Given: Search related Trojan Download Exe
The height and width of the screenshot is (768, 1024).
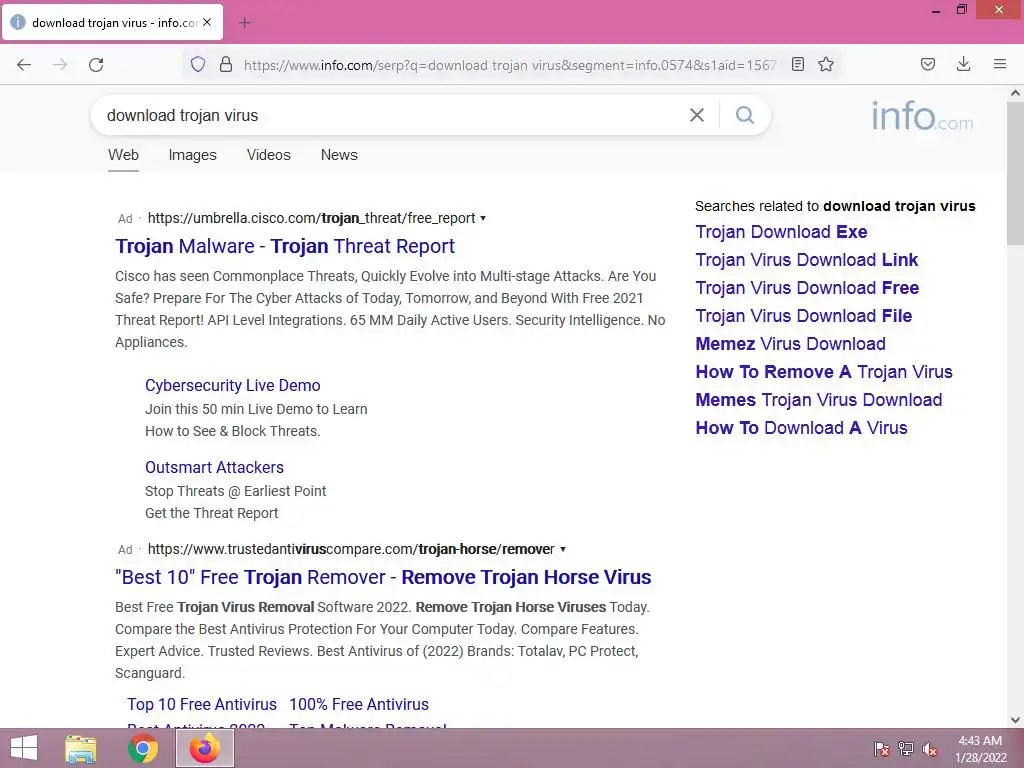Looking at the screenshot, I should [x=782, y=232].
